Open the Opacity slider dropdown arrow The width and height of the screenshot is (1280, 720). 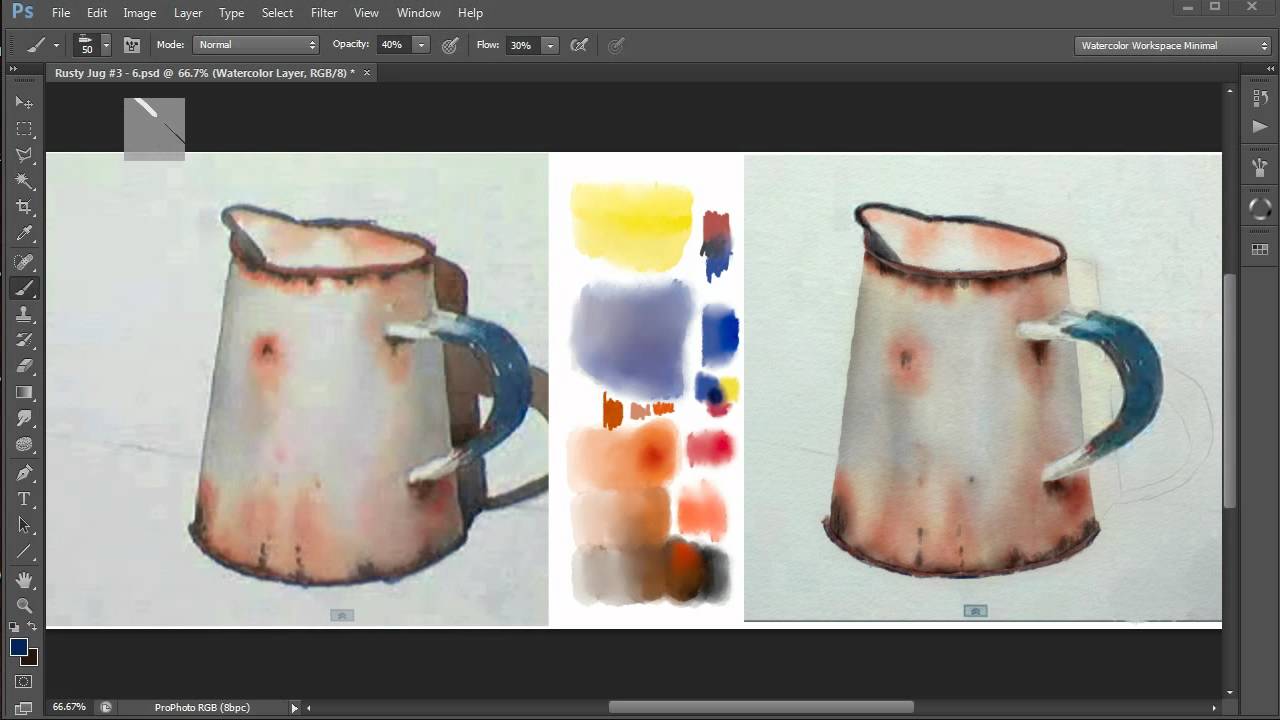point(421,45)
